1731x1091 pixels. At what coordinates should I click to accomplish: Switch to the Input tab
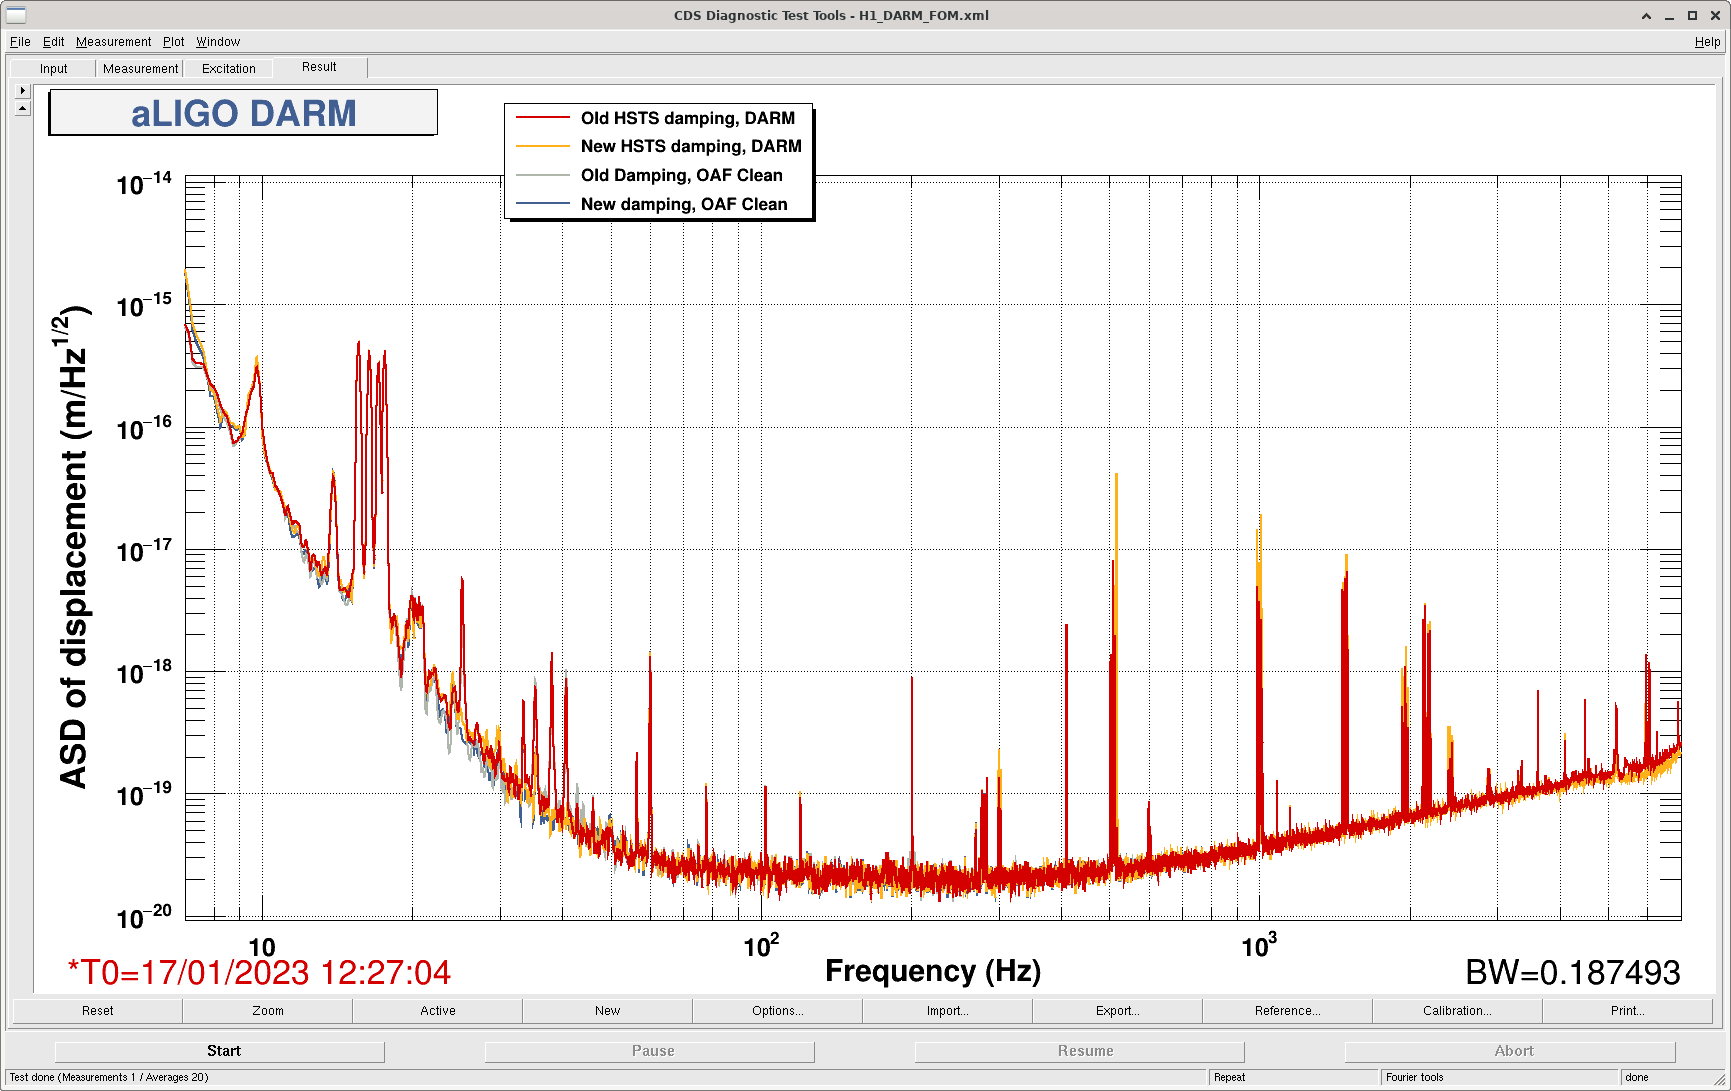tap(54, 69)
